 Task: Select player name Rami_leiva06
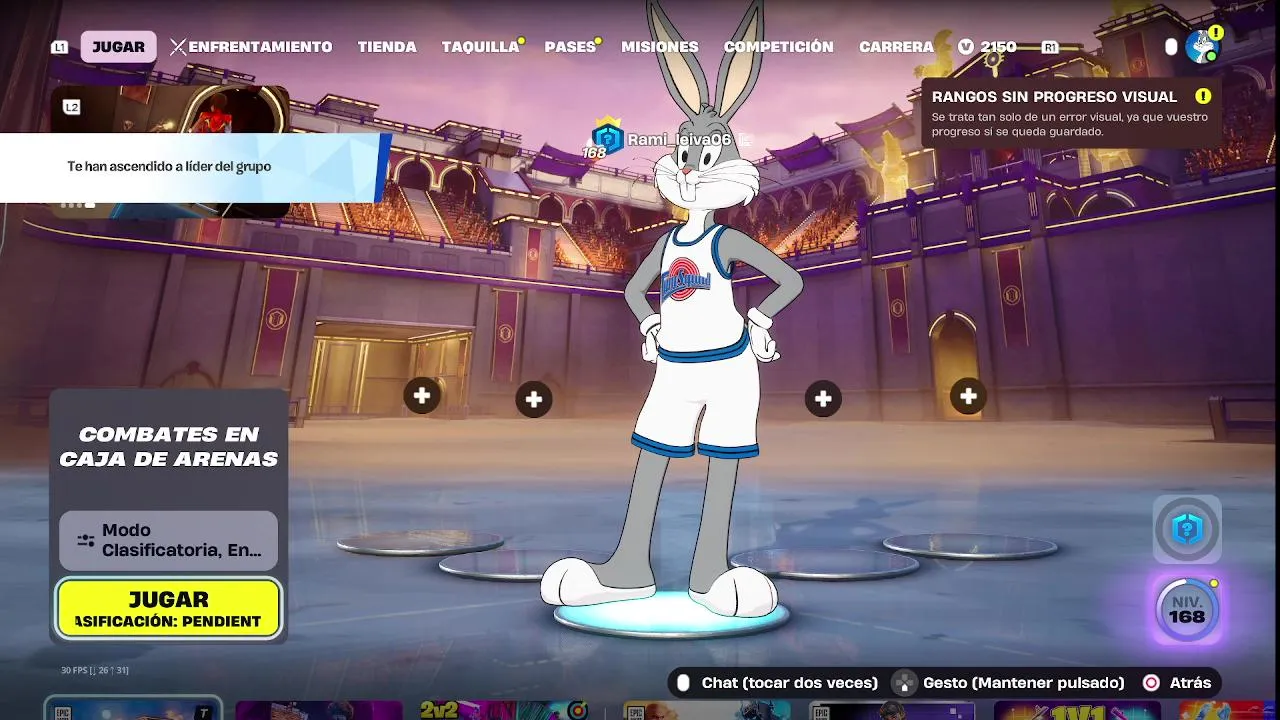679,139
